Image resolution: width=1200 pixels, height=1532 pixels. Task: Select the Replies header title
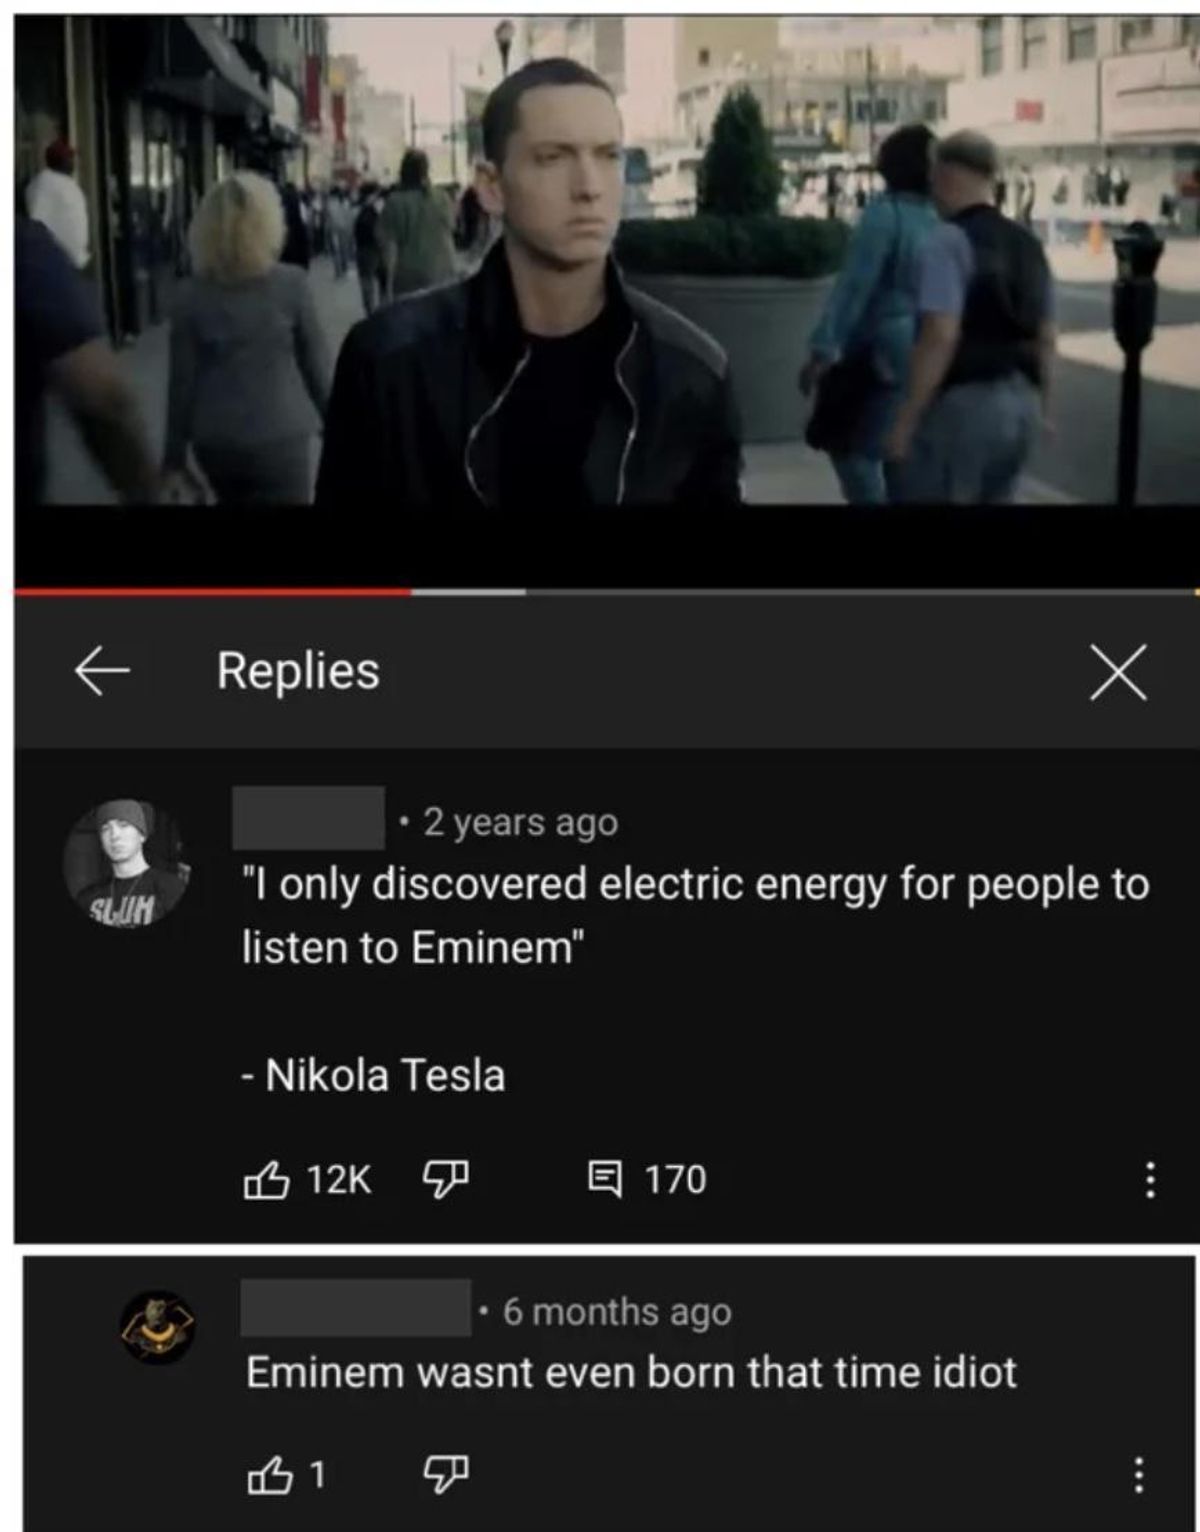click(298, 671)
